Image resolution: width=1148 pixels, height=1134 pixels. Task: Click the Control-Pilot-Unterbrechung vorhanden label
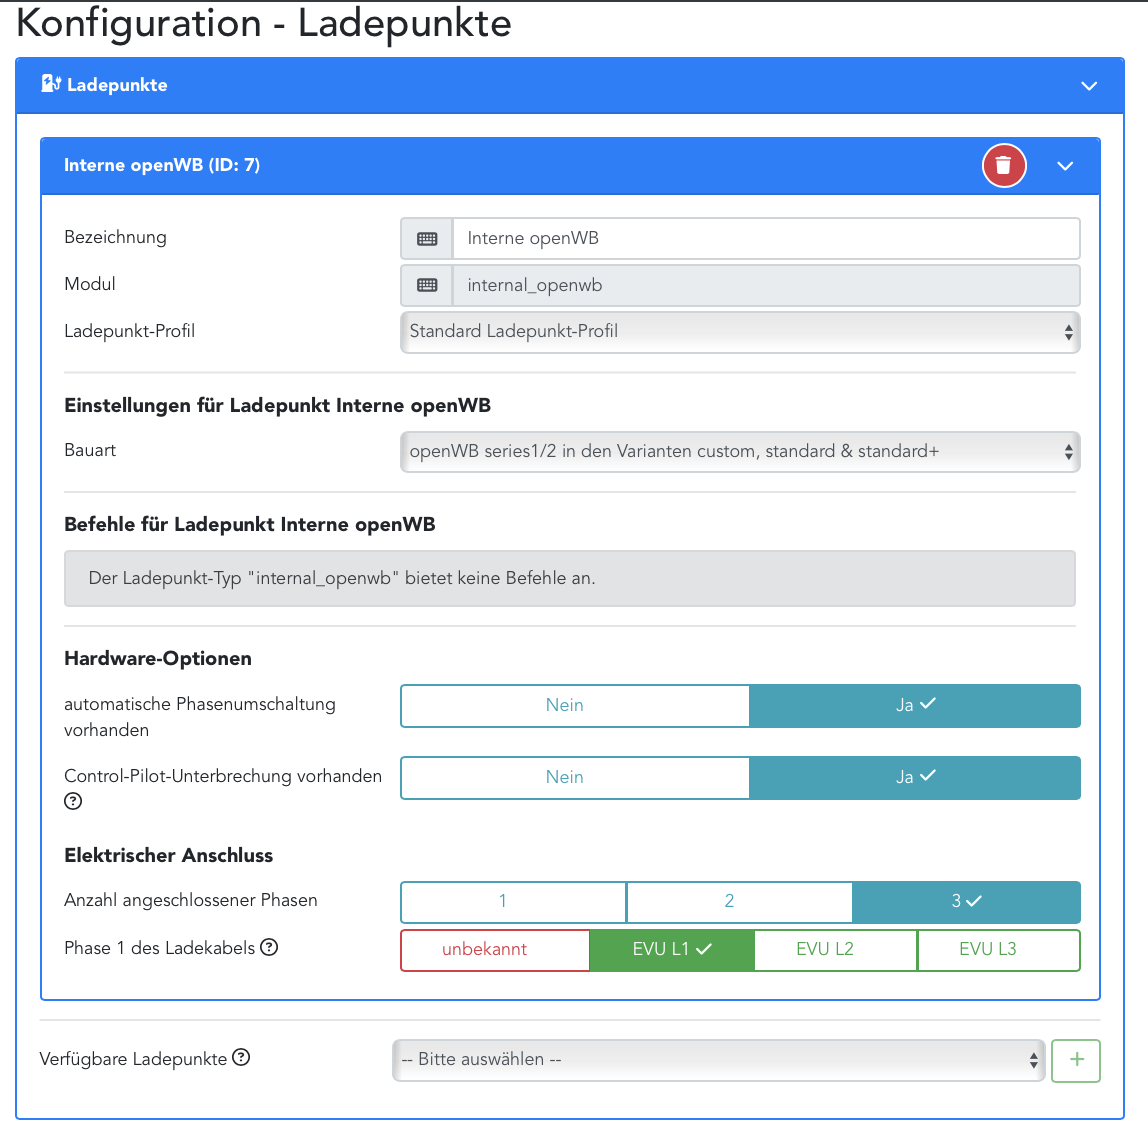pos(223,776)
